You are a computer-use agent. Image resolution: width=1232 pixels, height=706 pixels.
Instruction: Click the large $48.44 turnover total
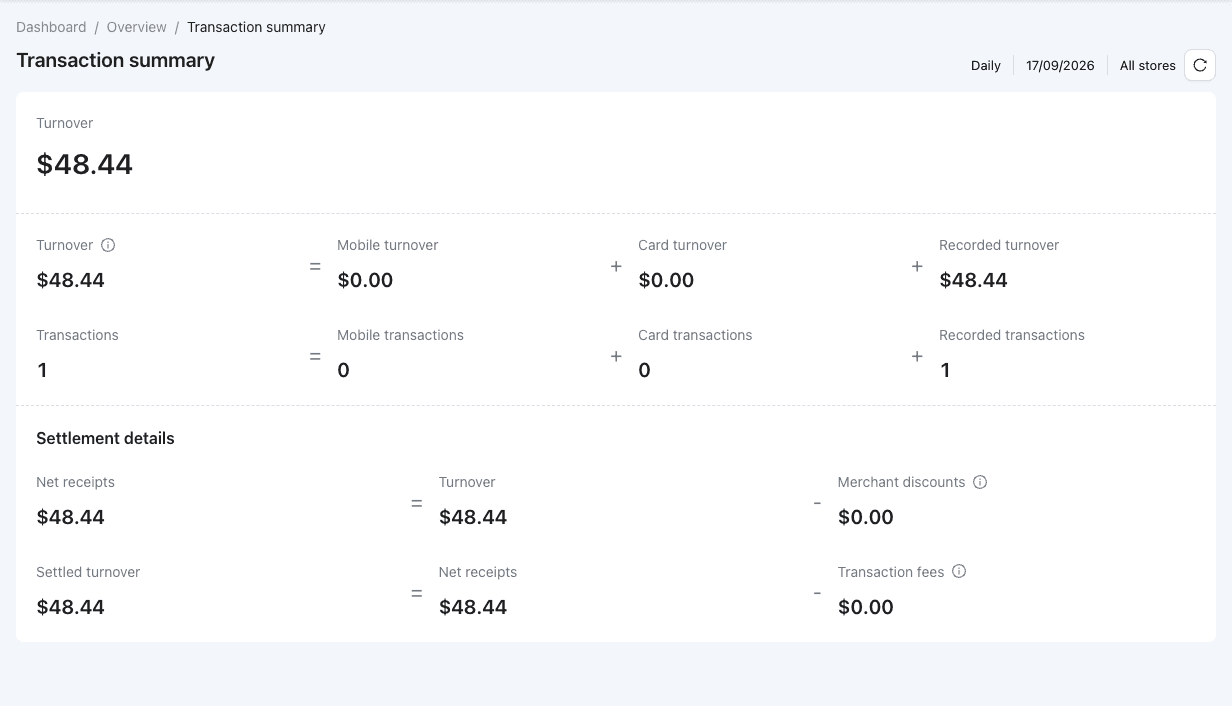(85, 164)
